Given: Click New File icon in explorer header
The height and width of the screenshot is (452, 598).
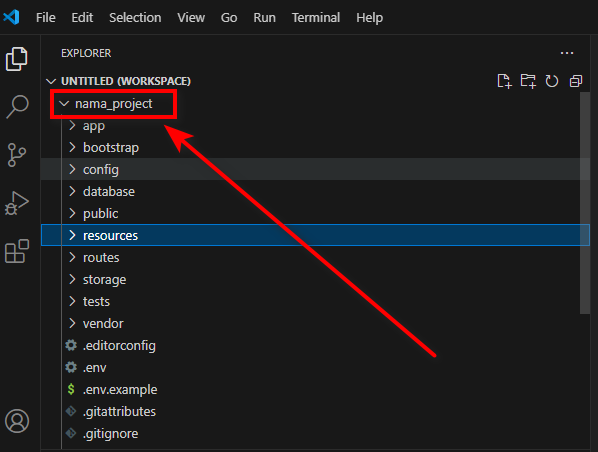Looking at the screenshot, I should (504, 81).
